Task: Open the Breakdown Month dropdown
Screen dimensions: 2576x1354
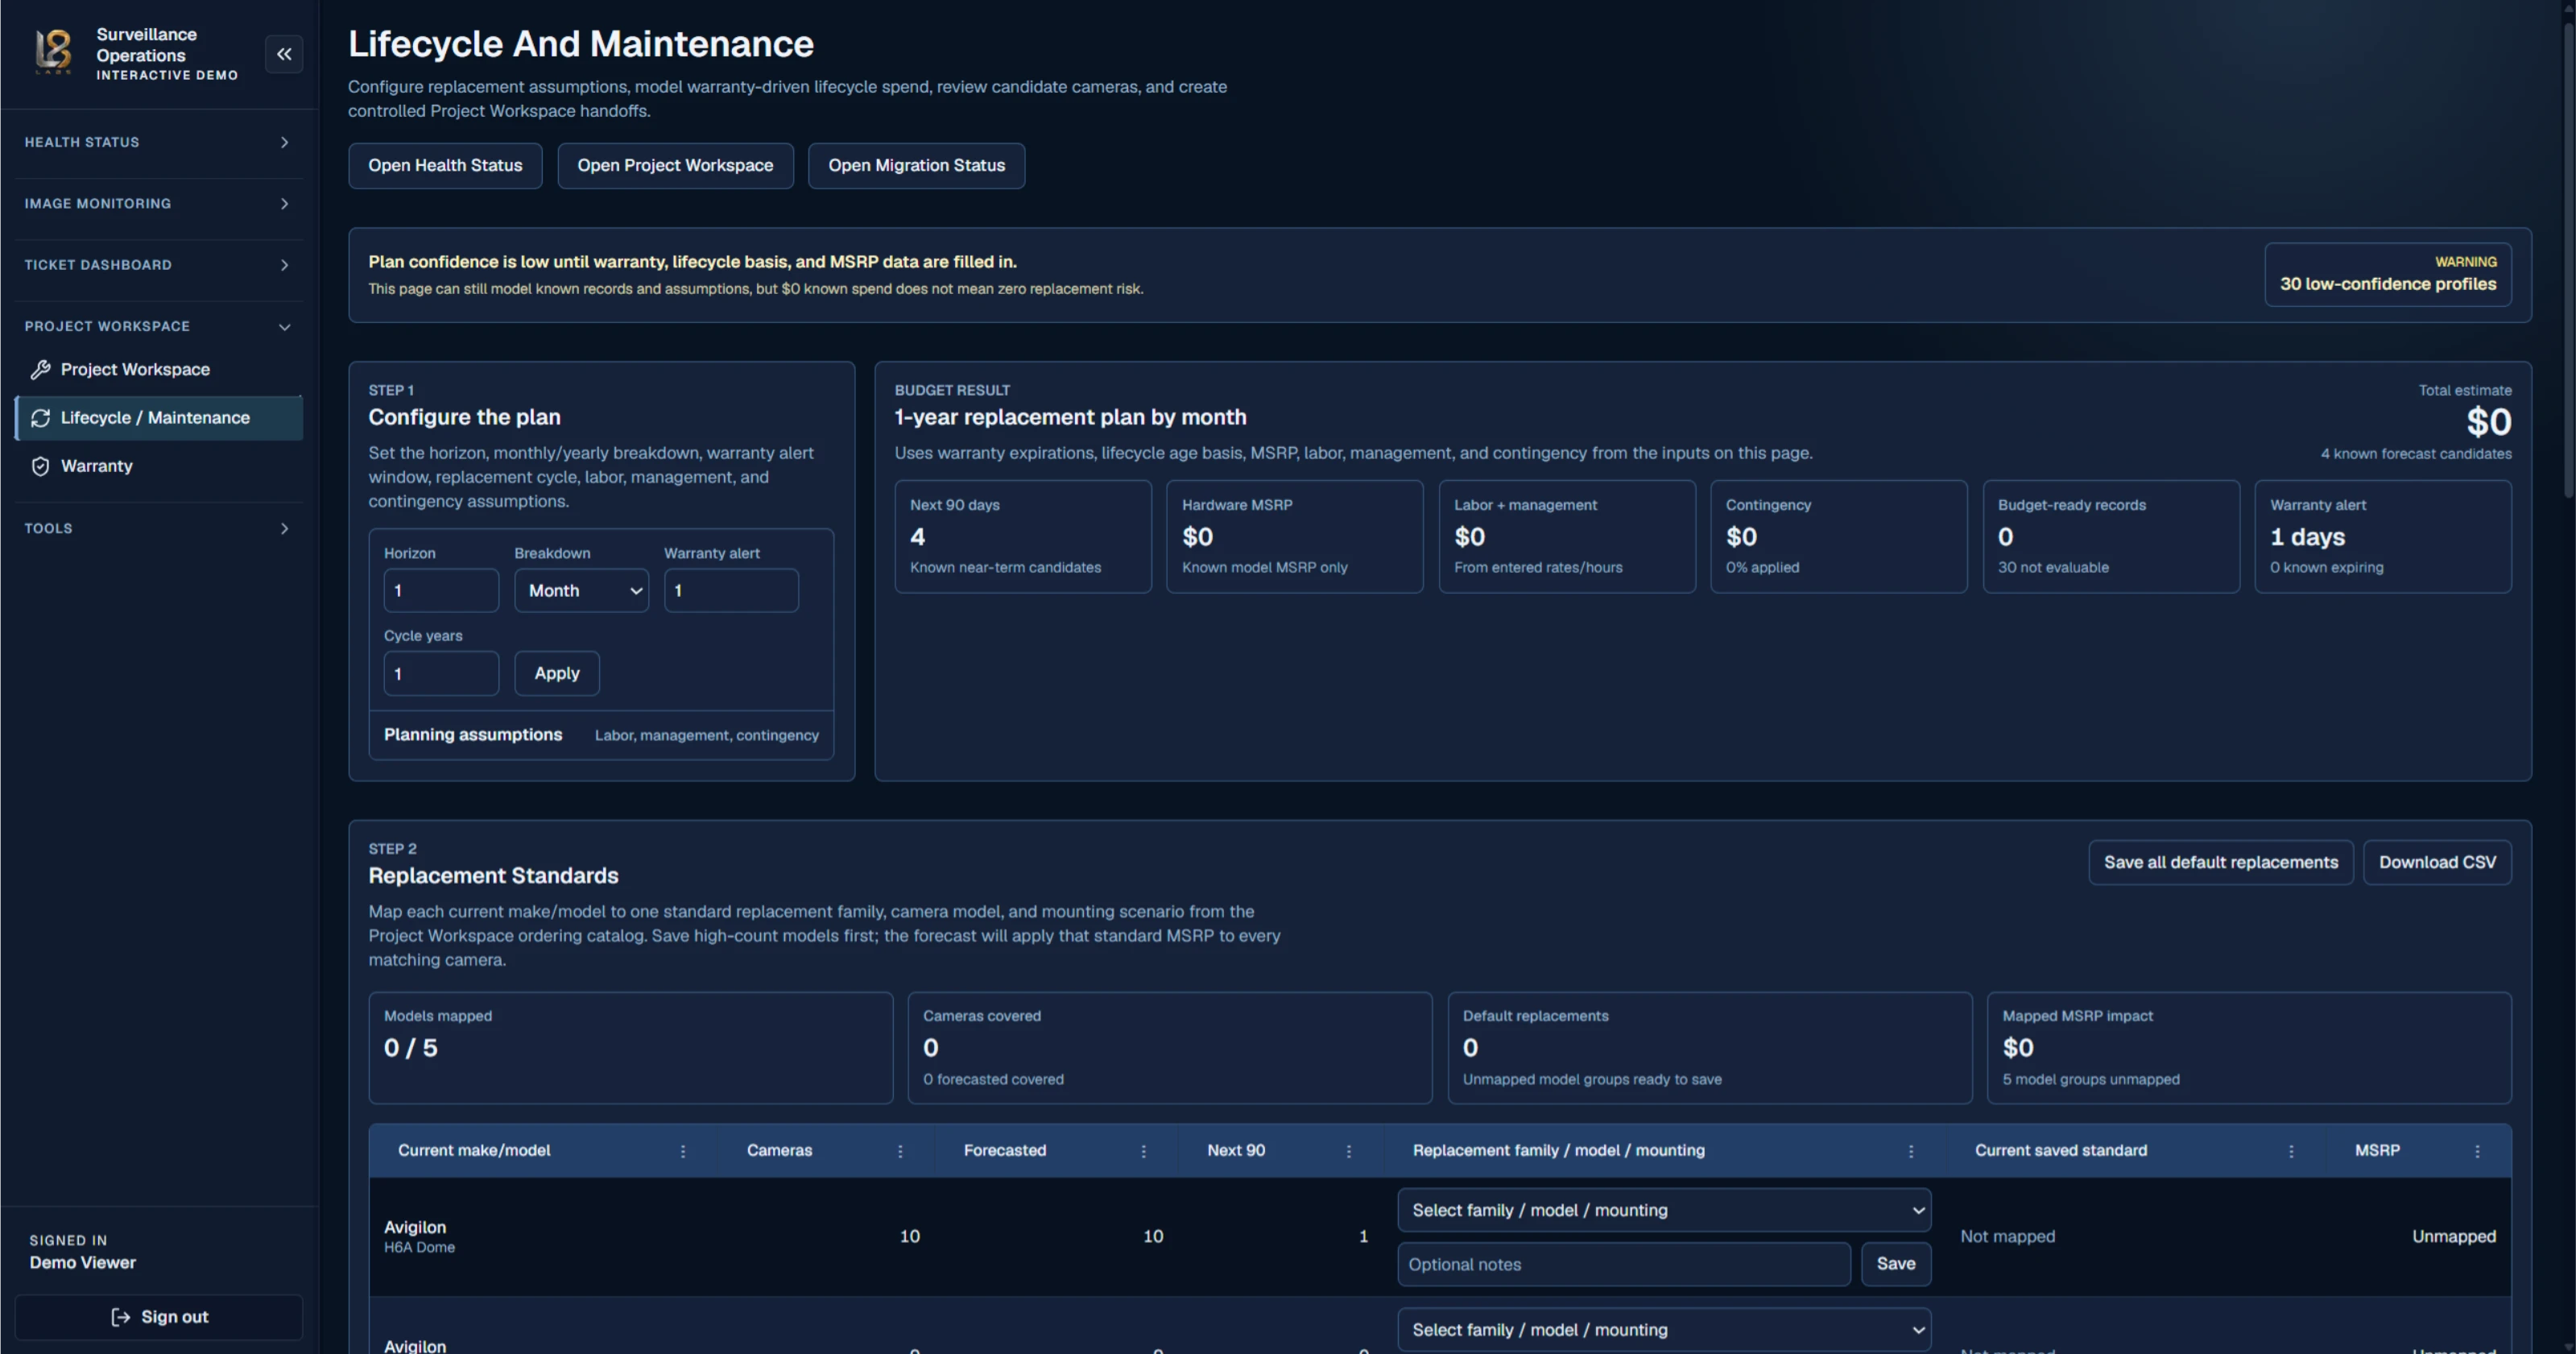Action: pos(581,590)
